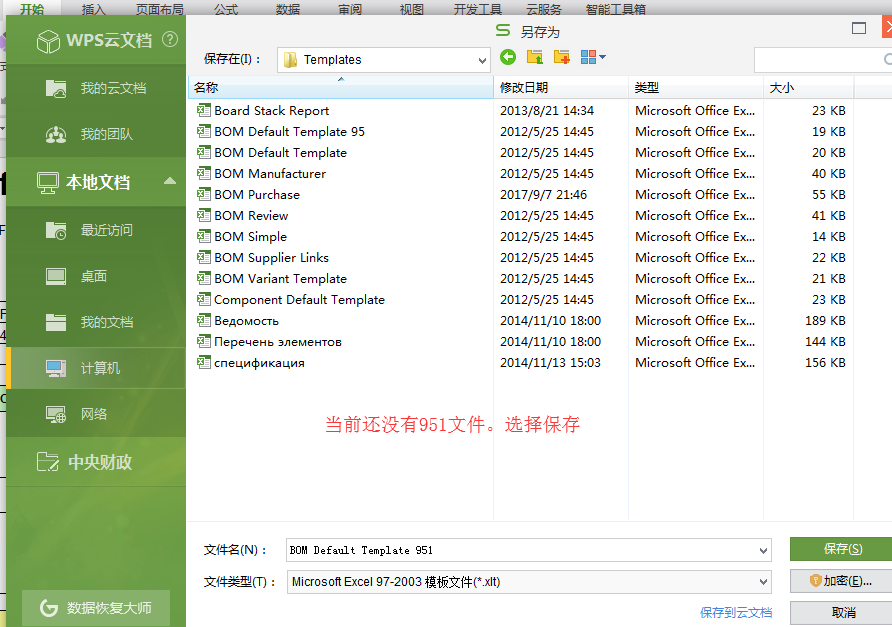Sort by 大小 column header

(808, 88)
